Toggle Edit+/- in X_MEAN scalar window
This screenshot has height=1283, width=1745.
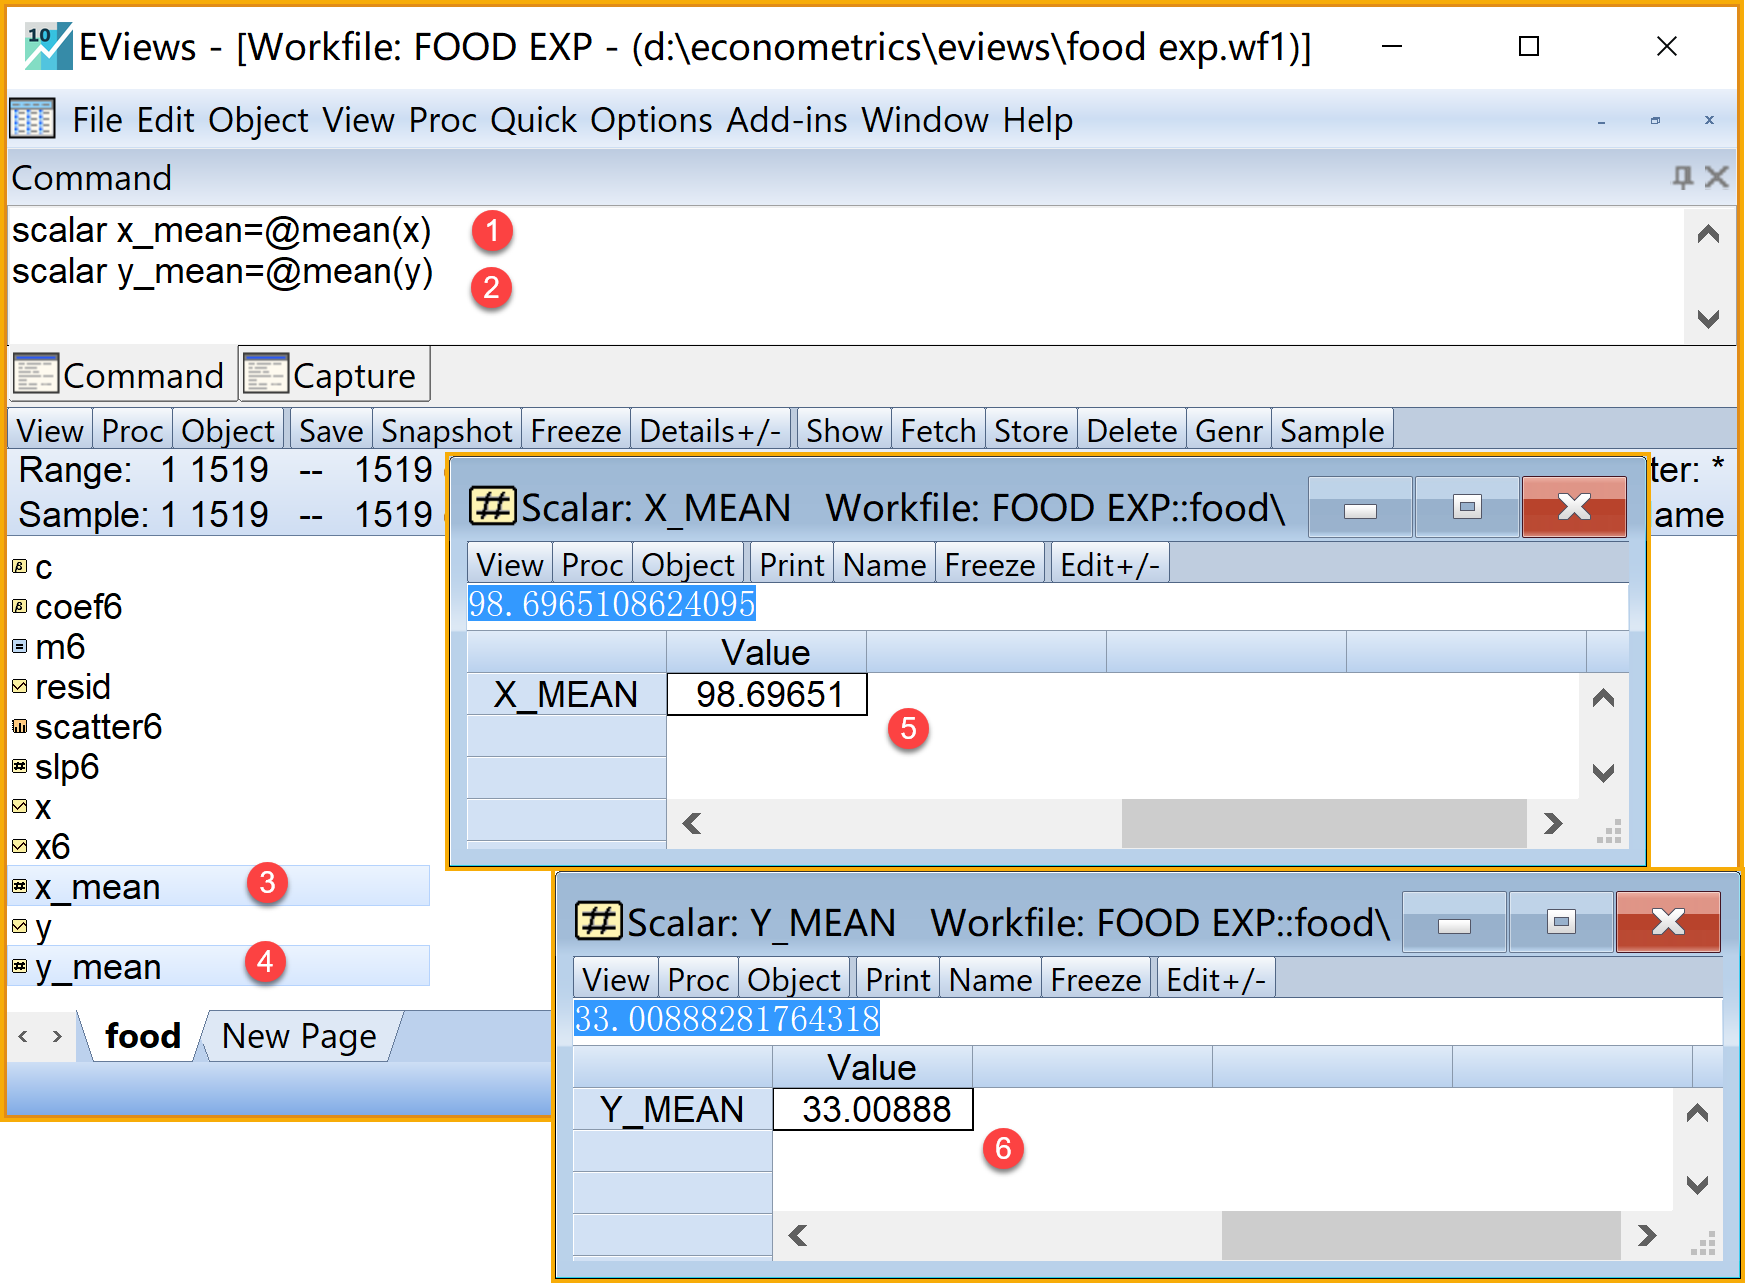[1109, 565]
